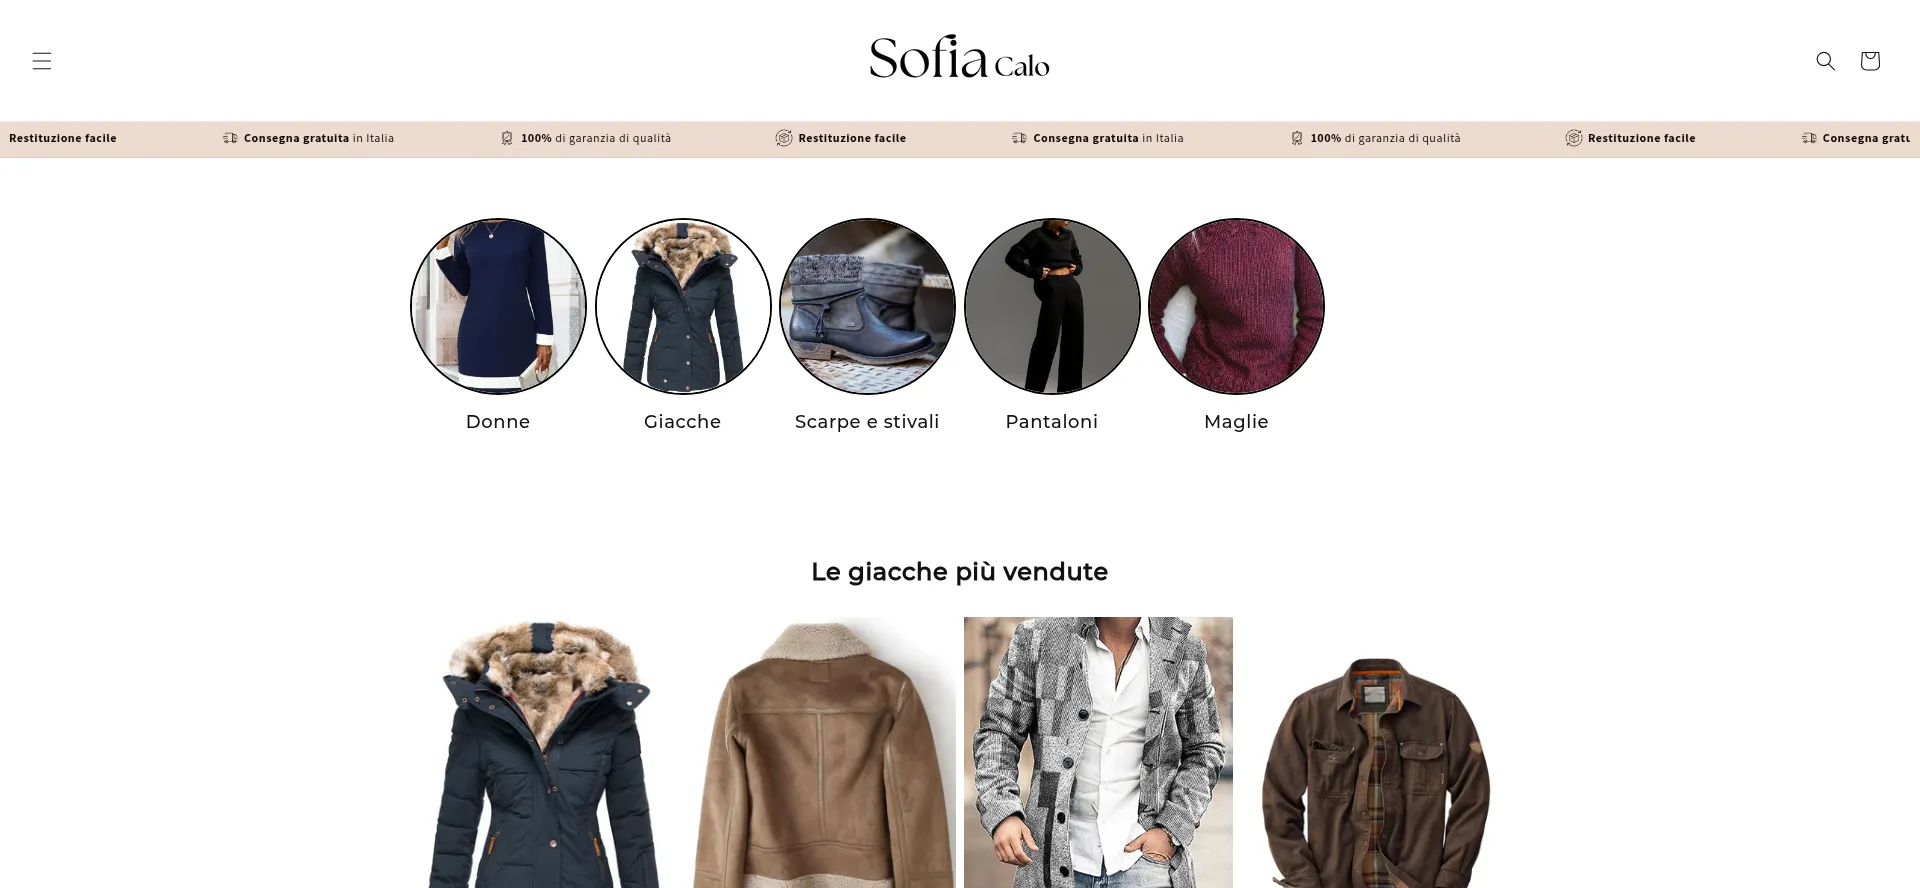Click the Le giacche più vendute heading

[959, 572]
